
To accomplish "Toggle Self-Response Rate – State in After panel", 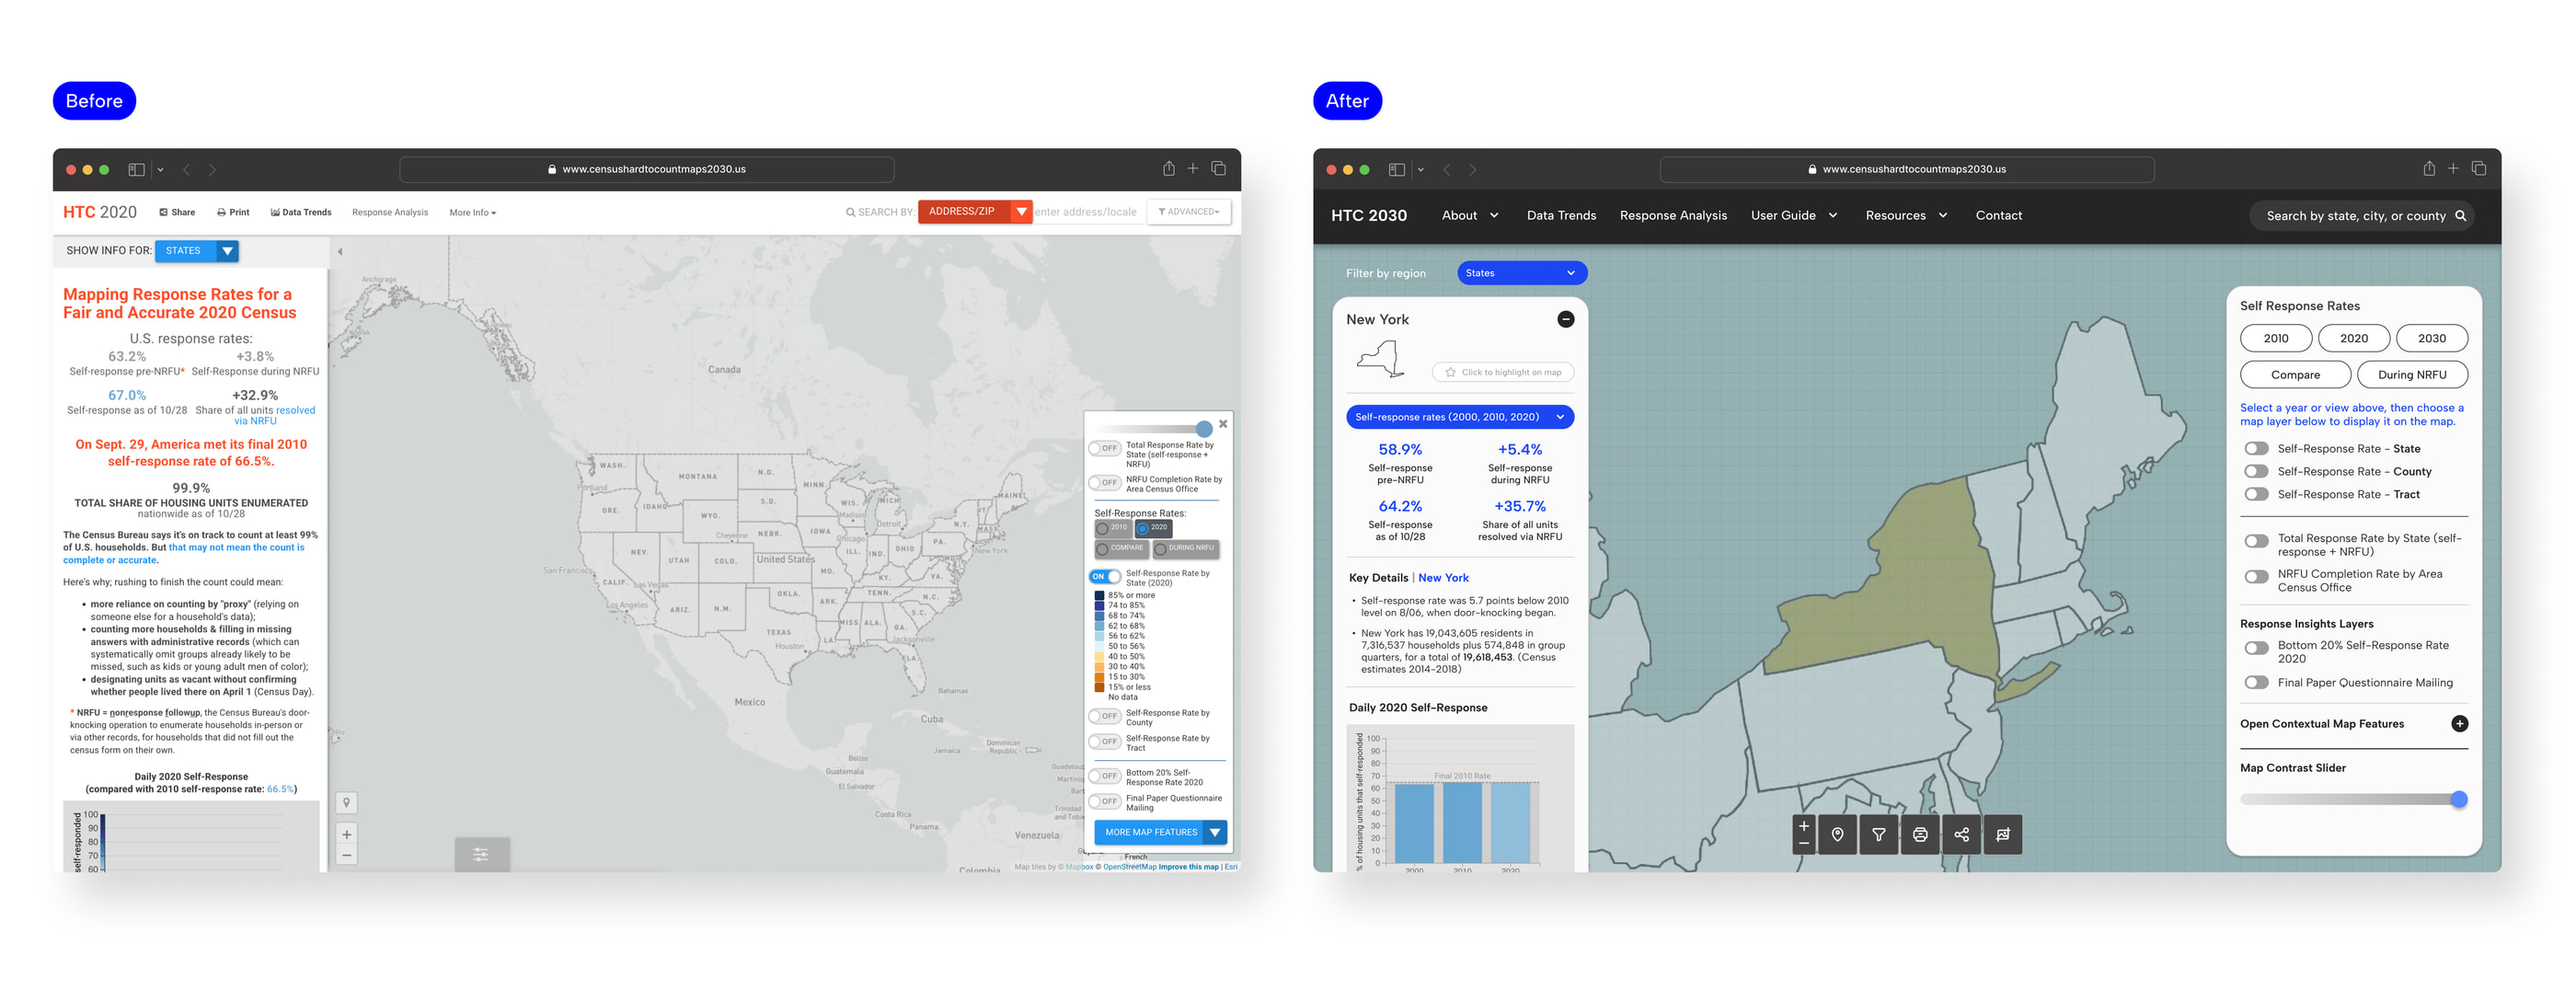I will point(2256,448).
